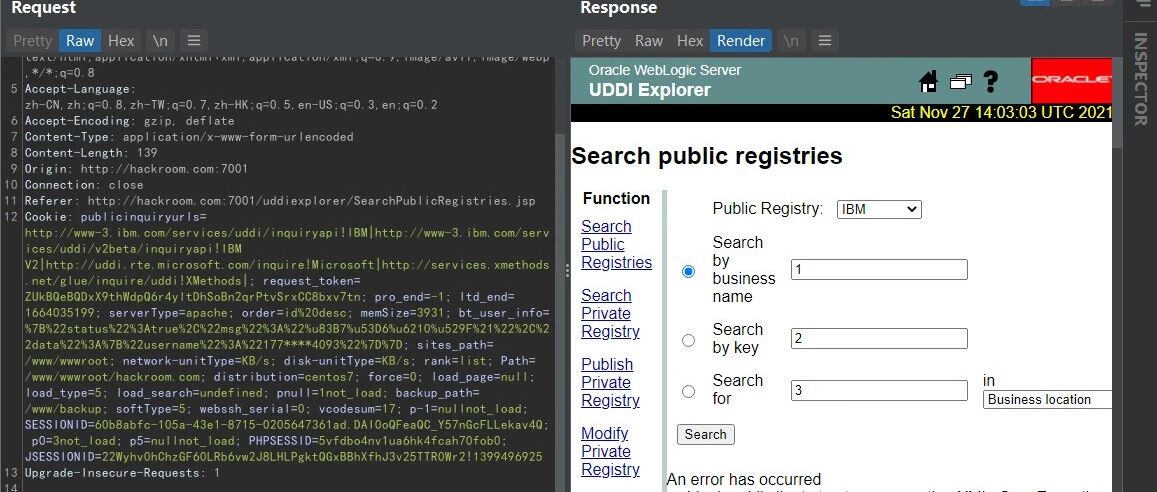Viewport: 1157px width, 492px height.
Task: Click the 'Upgrade-Insecure-Requests: 1' line
Action: tap(122, 473)
